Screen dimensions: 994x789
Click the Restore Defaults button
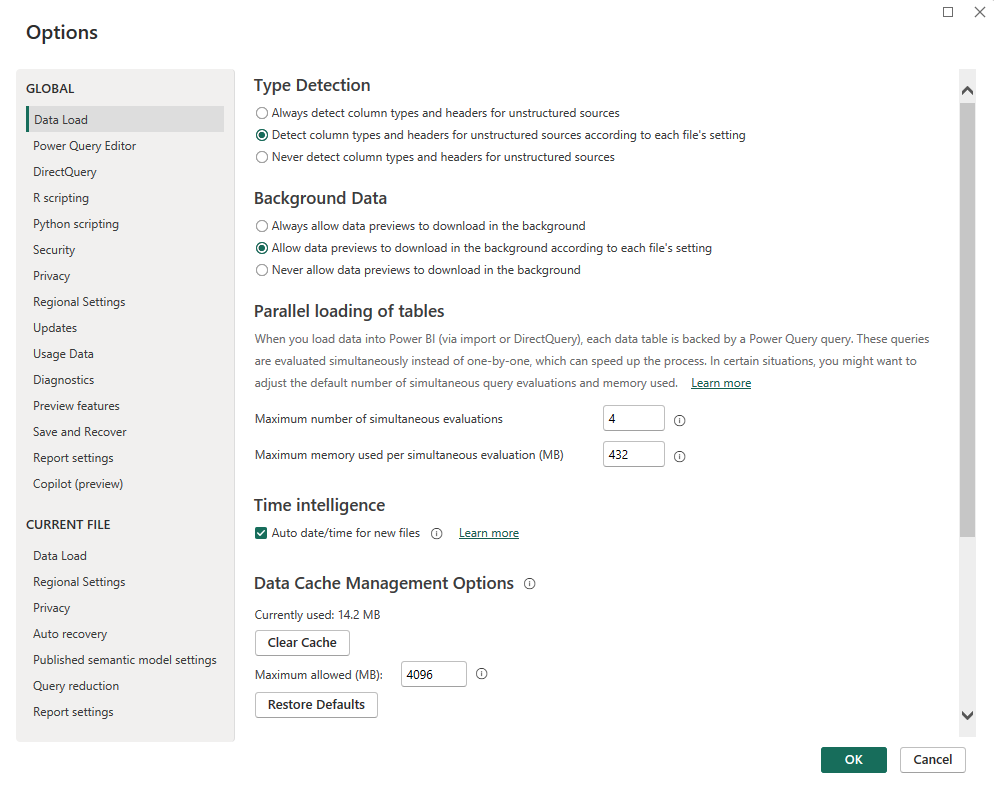(316, 705)
